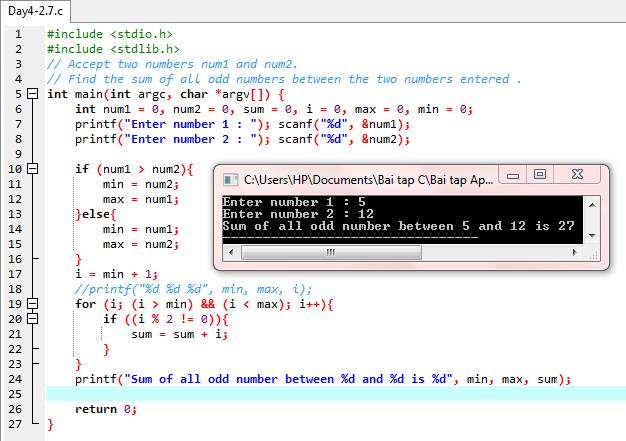
Task: Minimize the console output window
Action: coord(513,175)
